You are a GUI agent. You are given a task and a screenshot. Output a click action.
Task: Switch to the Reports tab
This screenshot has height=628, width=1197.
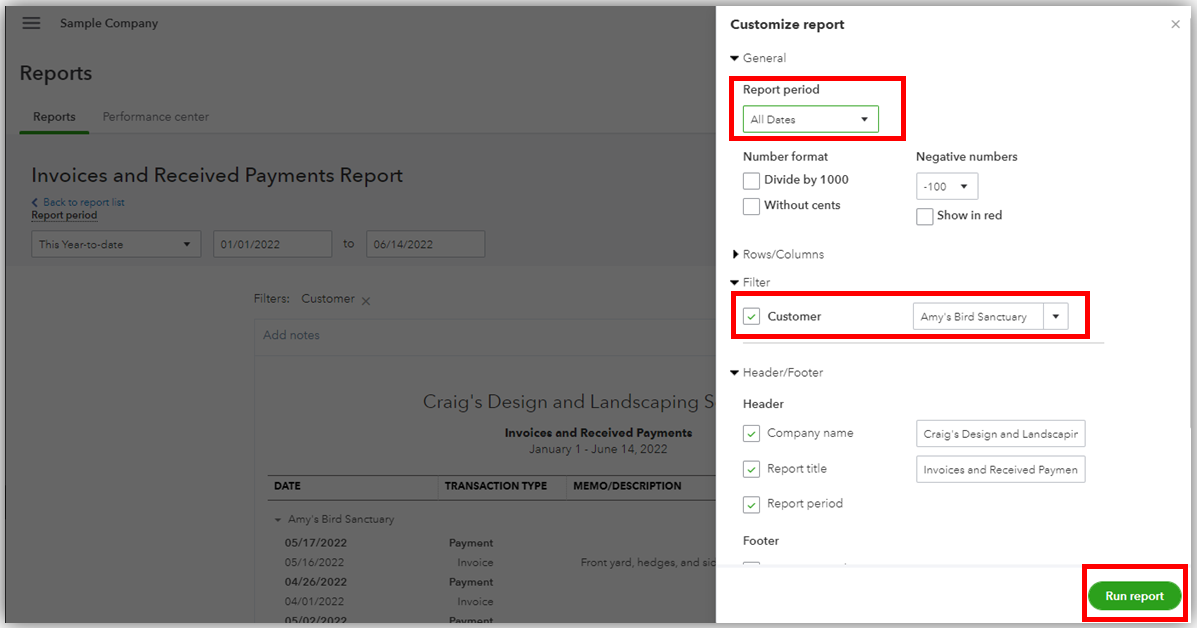pos(54,117)
